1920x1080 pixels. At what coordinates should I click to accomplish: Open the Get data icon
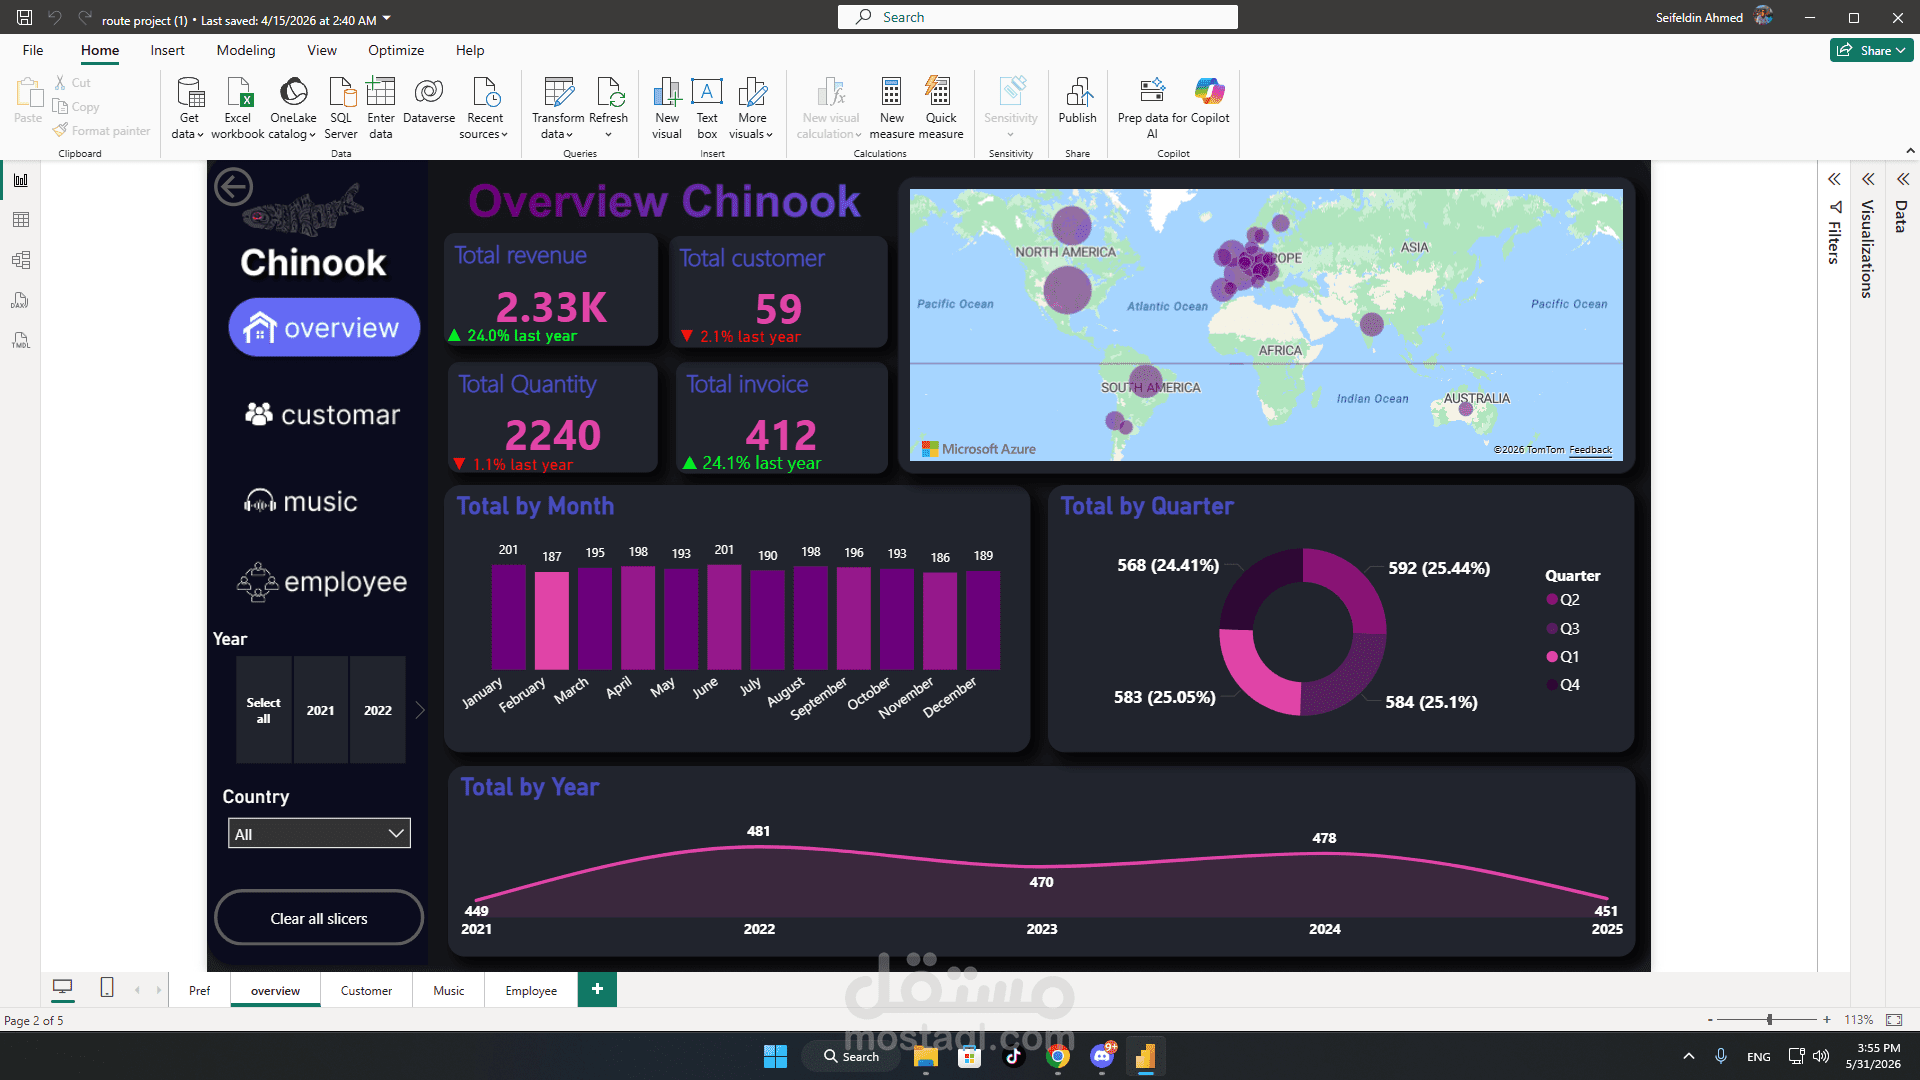(188, 107)
